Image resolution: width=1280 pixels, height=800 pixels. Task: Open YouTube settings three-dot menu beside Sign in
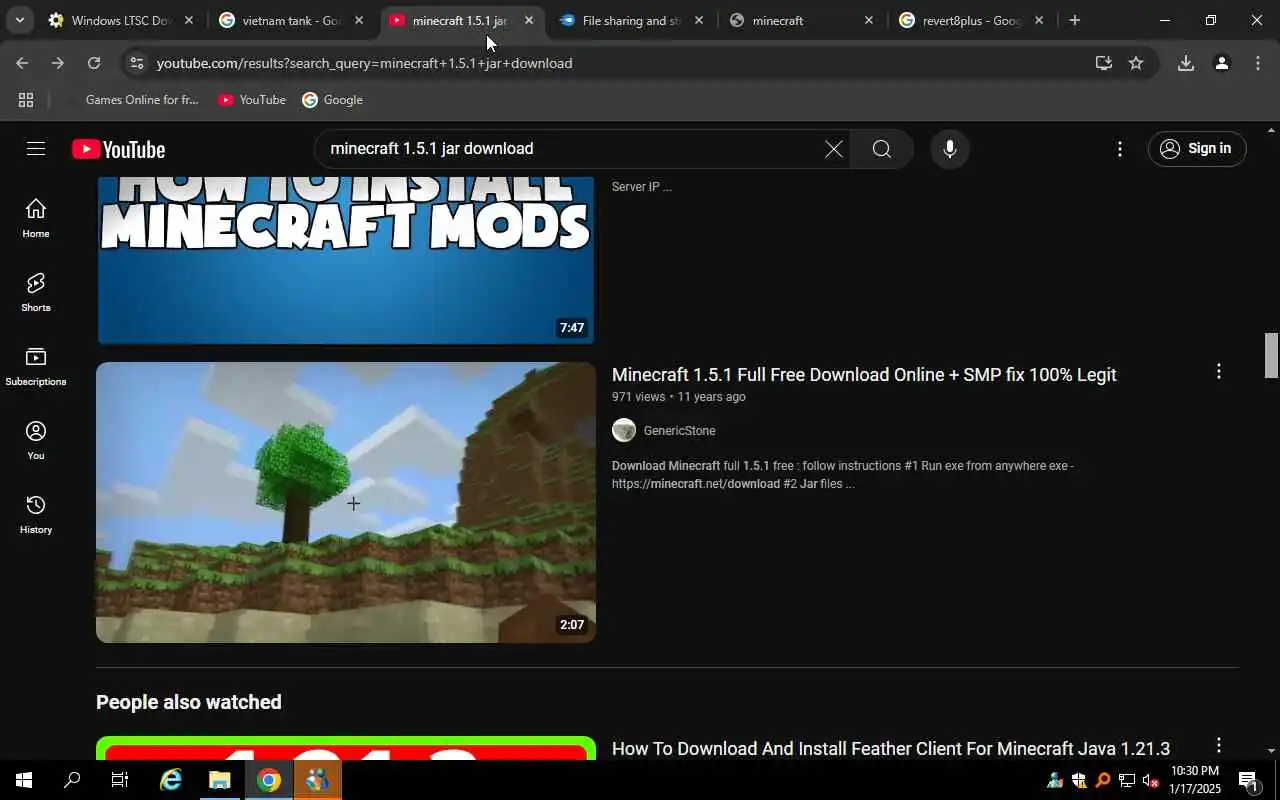1119,149
